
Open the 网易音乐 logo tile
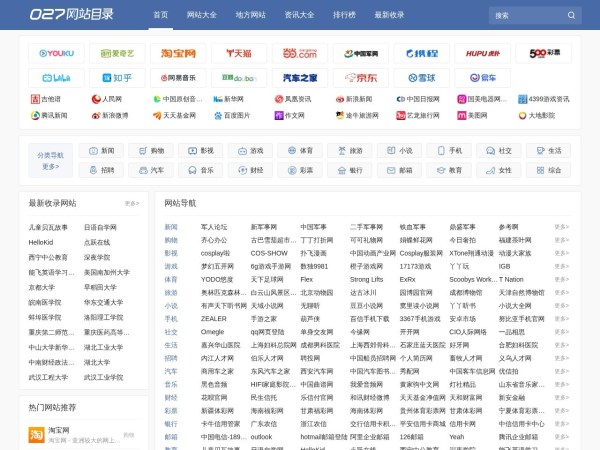click(x=178, y=78)
